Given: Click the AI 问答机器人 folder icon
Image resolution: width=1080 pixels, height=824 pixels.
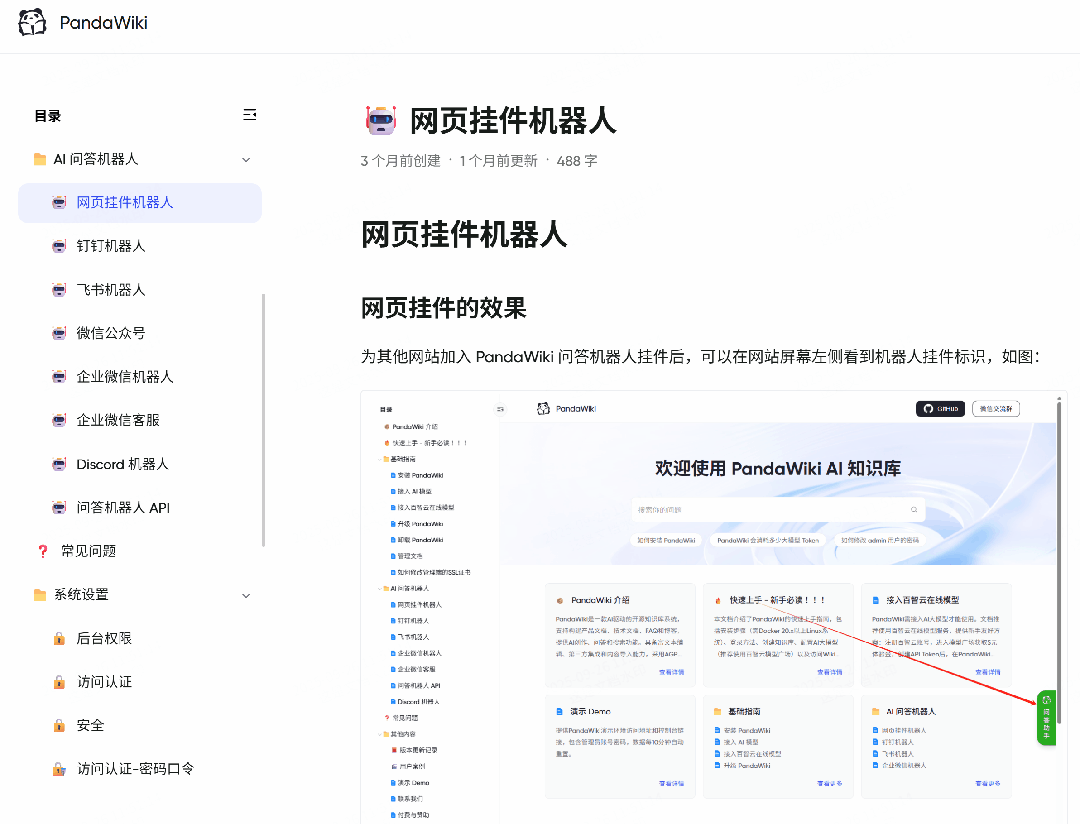Looking at the screenshot, I should pos(40,160).
